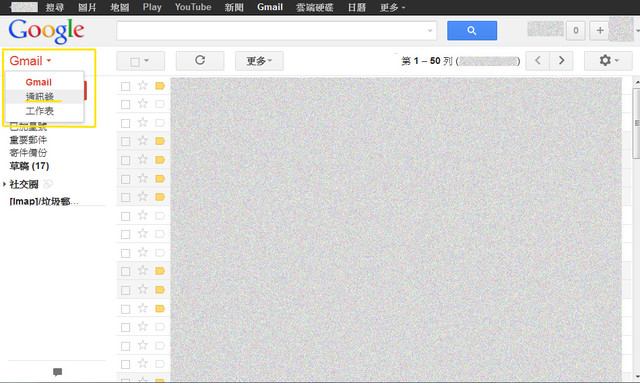Star the eighth message in the list
This screenshot has height=383, width=640.
142,216
